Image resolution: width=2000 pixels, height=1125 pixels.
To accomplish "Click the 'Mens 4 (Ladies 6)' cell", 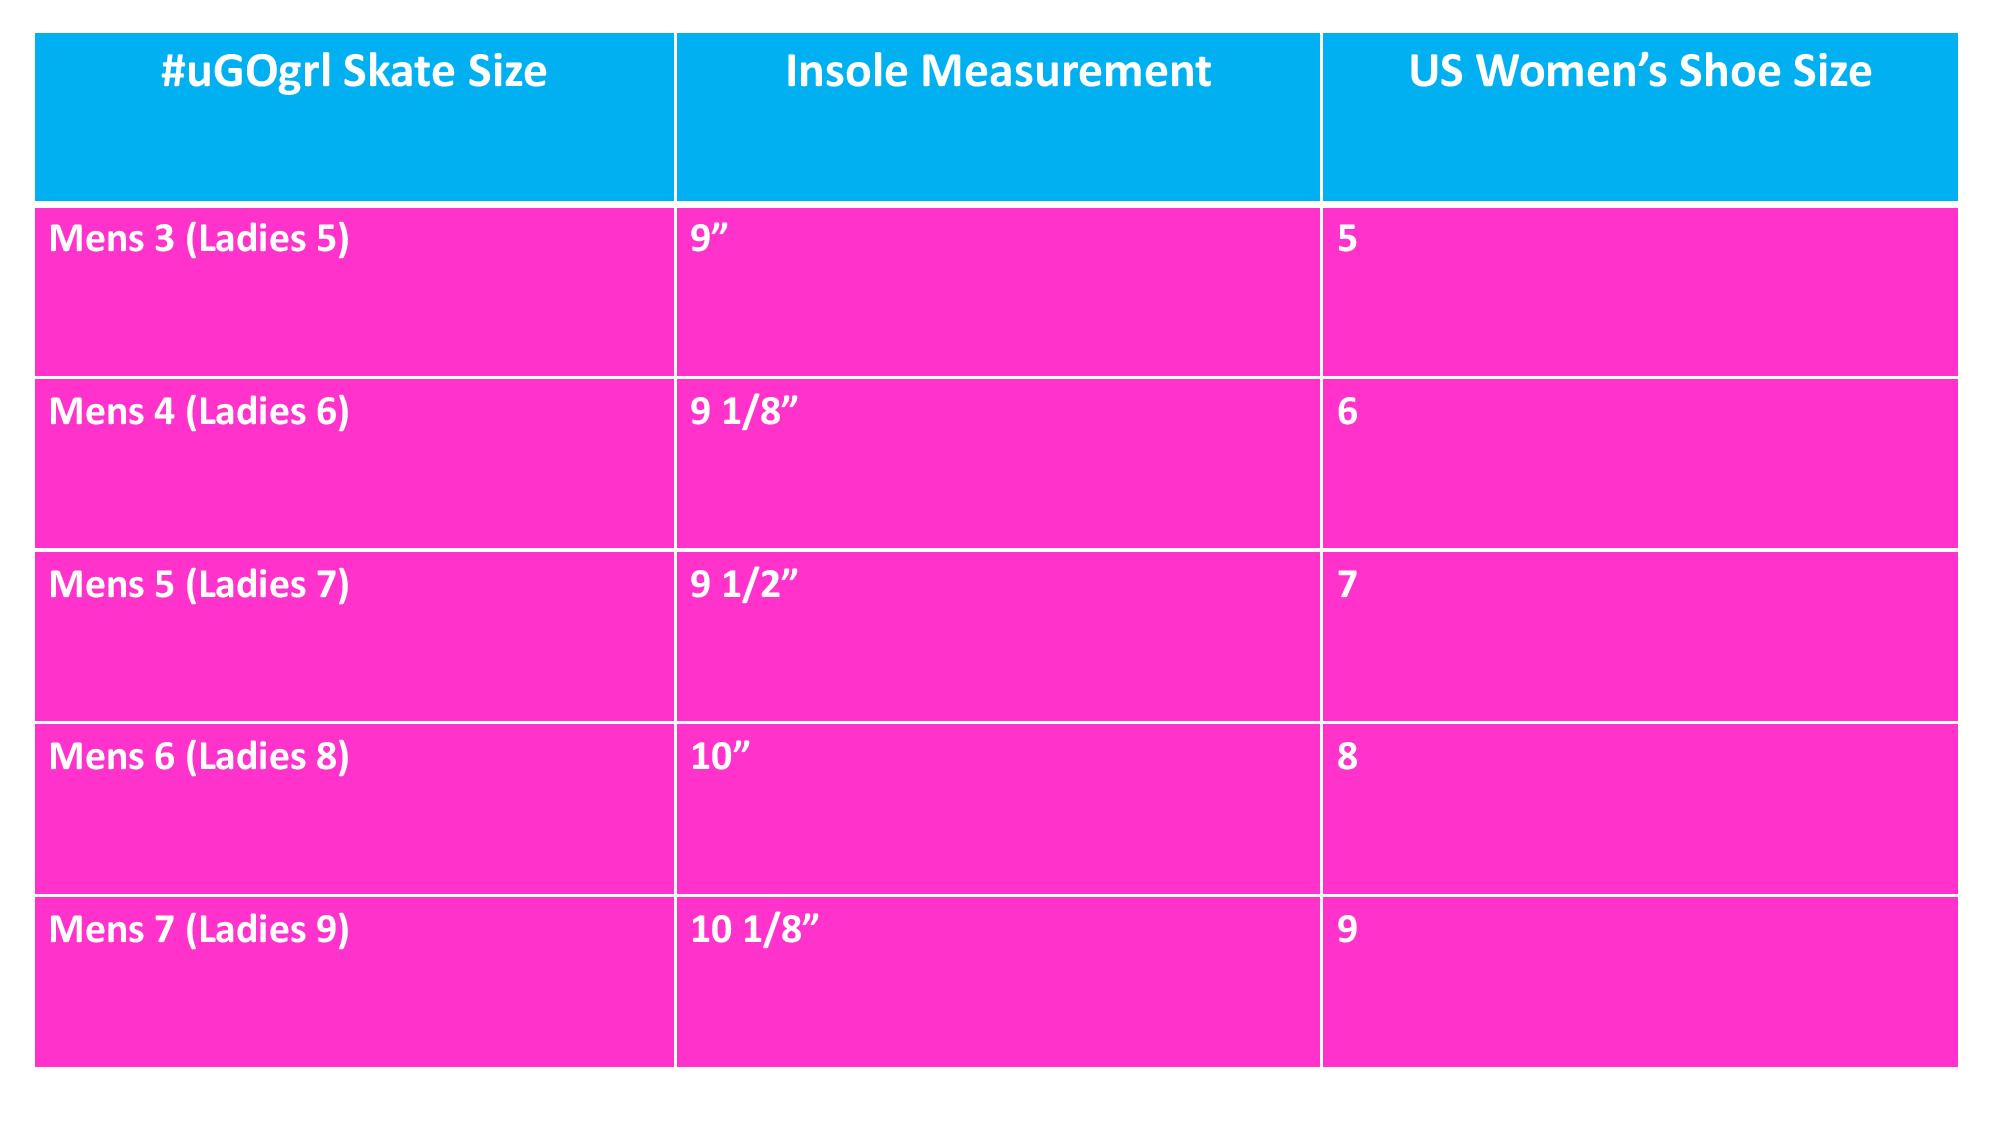I will (x=199, y=412).
